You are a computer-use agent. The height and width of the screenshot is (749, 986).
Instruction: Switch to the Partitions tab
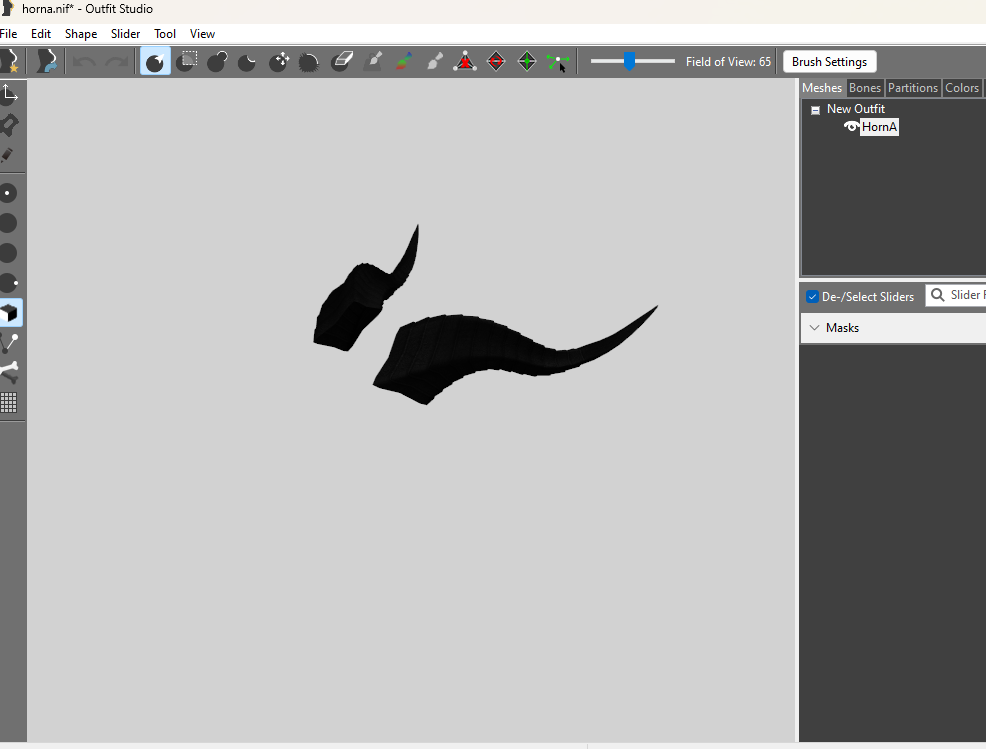coord(912,88)
